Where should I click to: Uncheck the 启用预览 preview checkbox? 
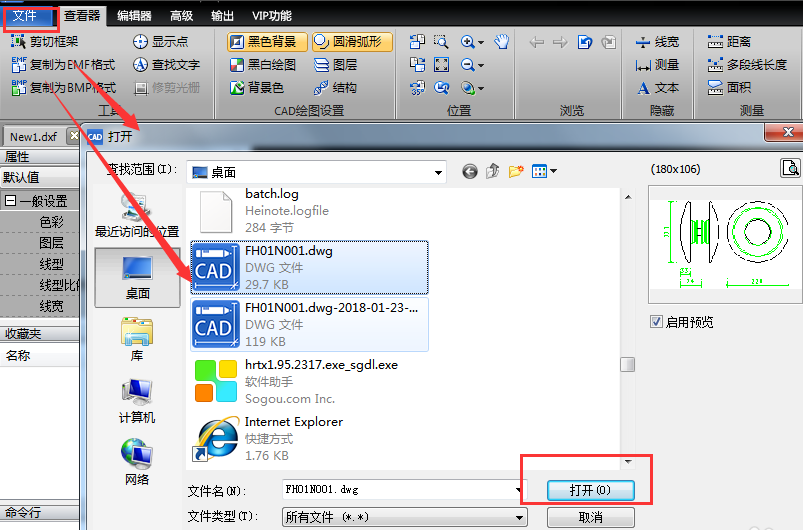pyautogui.click(x=656, y=322)
